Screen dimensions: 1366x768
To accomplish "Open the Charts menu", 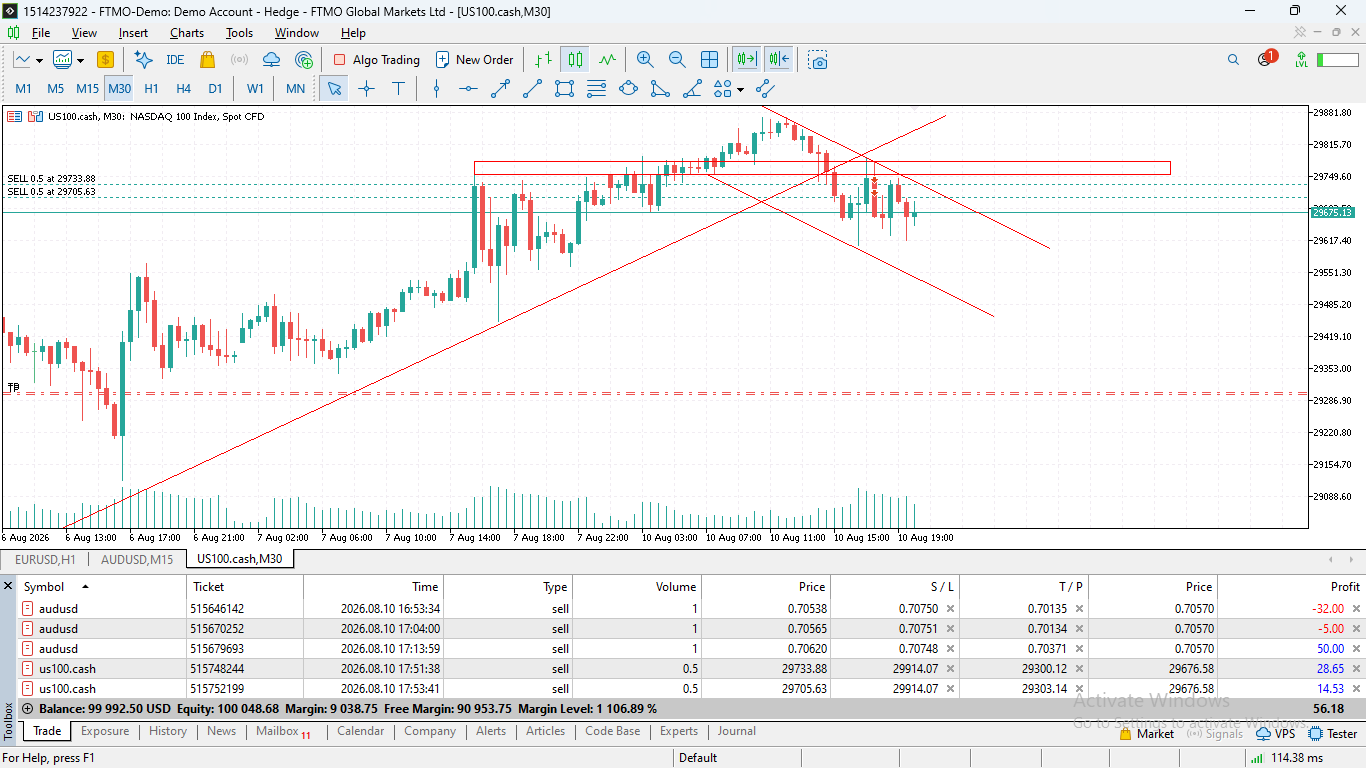I will click(x=186, y=33).
